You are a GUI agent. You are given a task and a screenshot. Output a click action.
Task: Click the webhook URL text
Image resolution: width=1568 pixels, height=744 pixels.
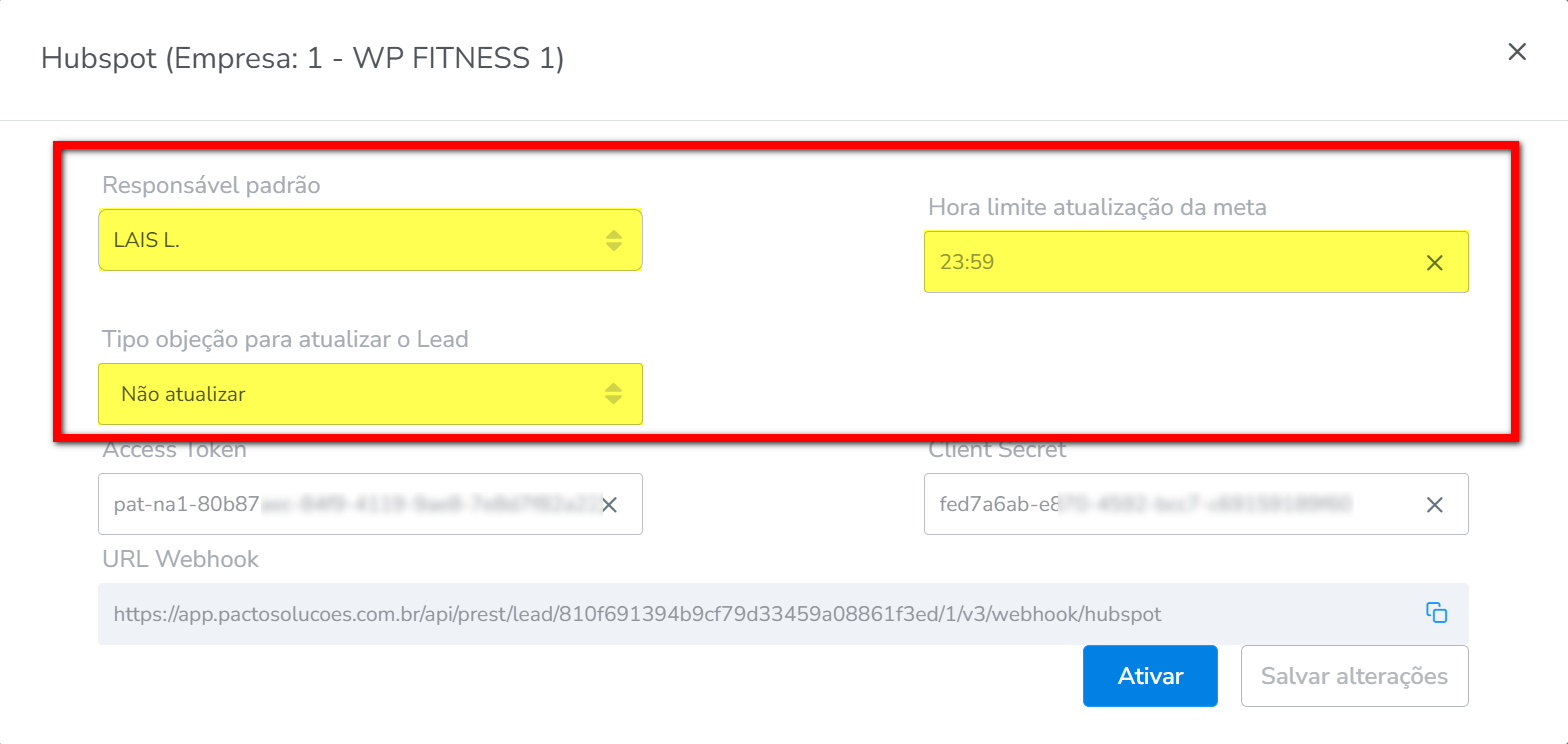(637, 614)
